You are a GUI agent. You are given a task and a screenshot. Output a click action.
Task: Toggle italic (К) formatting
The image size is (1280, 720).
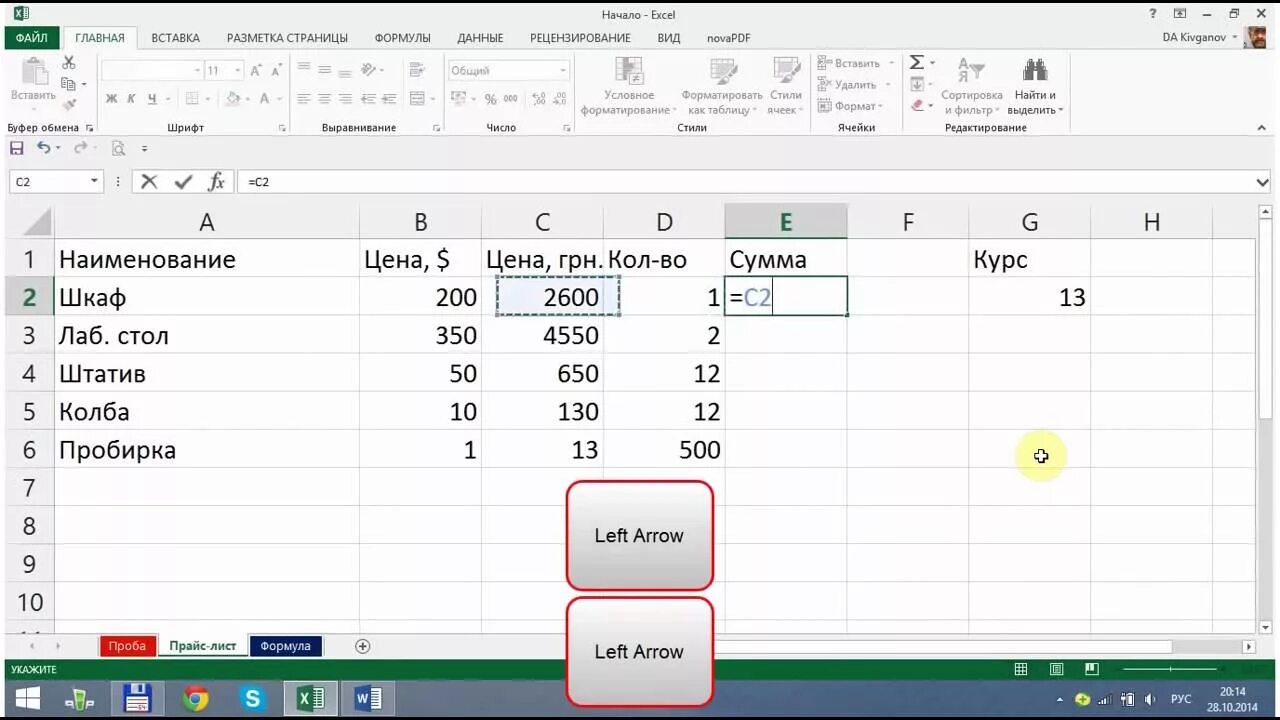pyautogui.click(x=132, y=99)
